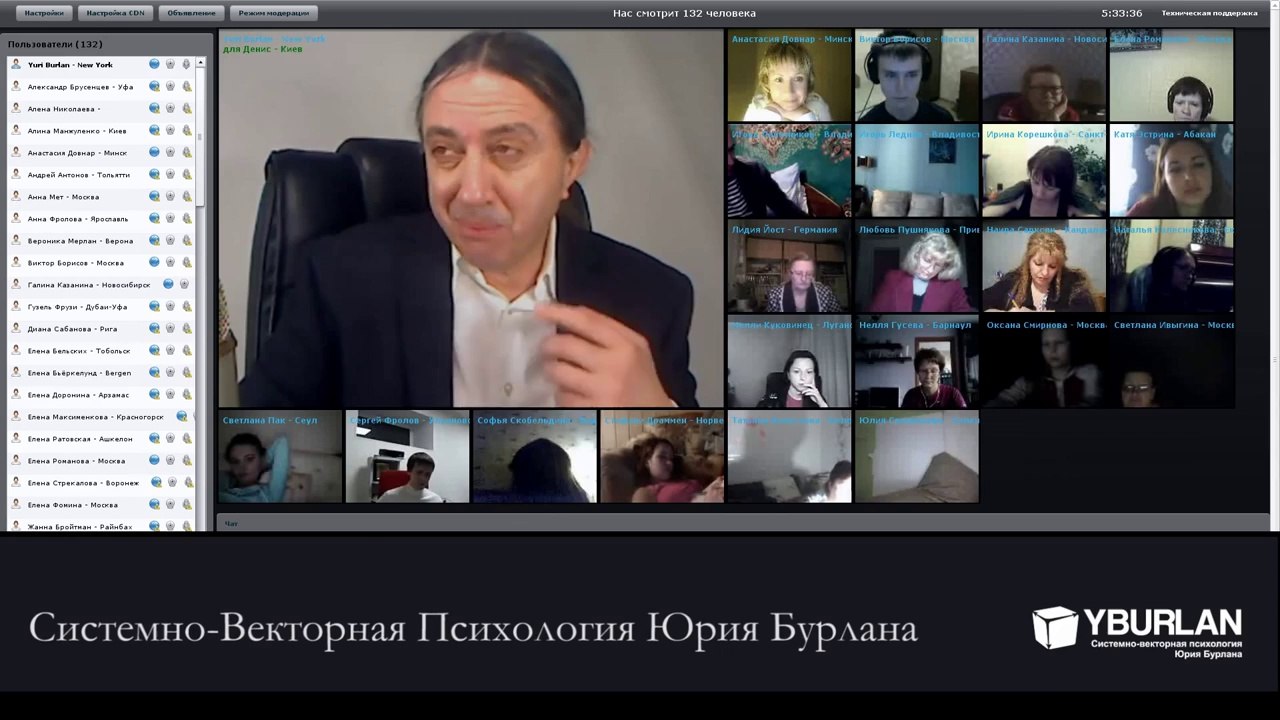The image size is (1280, 720).
Task: Click the Нас смотрит 132 человека text
Action: tap(684, 13)
